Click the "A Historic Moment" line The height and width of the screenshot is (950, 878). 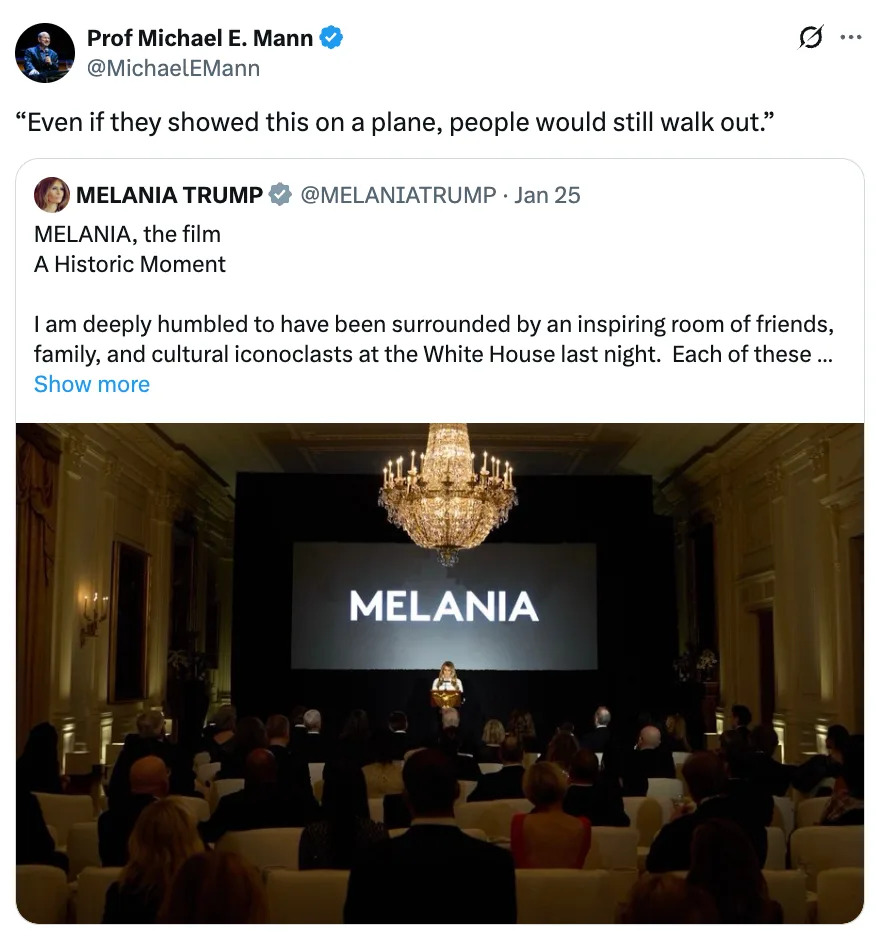[130, 264]
